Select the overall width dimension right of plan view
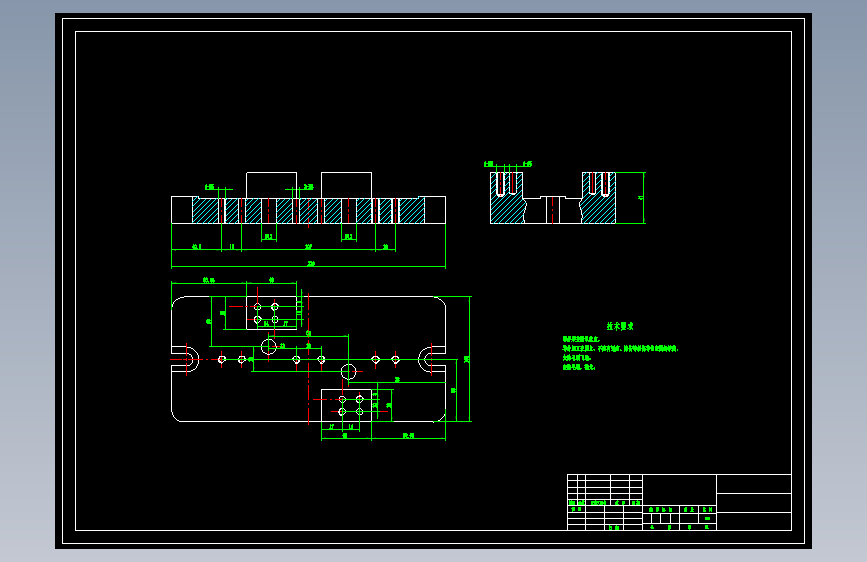This screenshot has width=867, height=562. pos(469,359)
